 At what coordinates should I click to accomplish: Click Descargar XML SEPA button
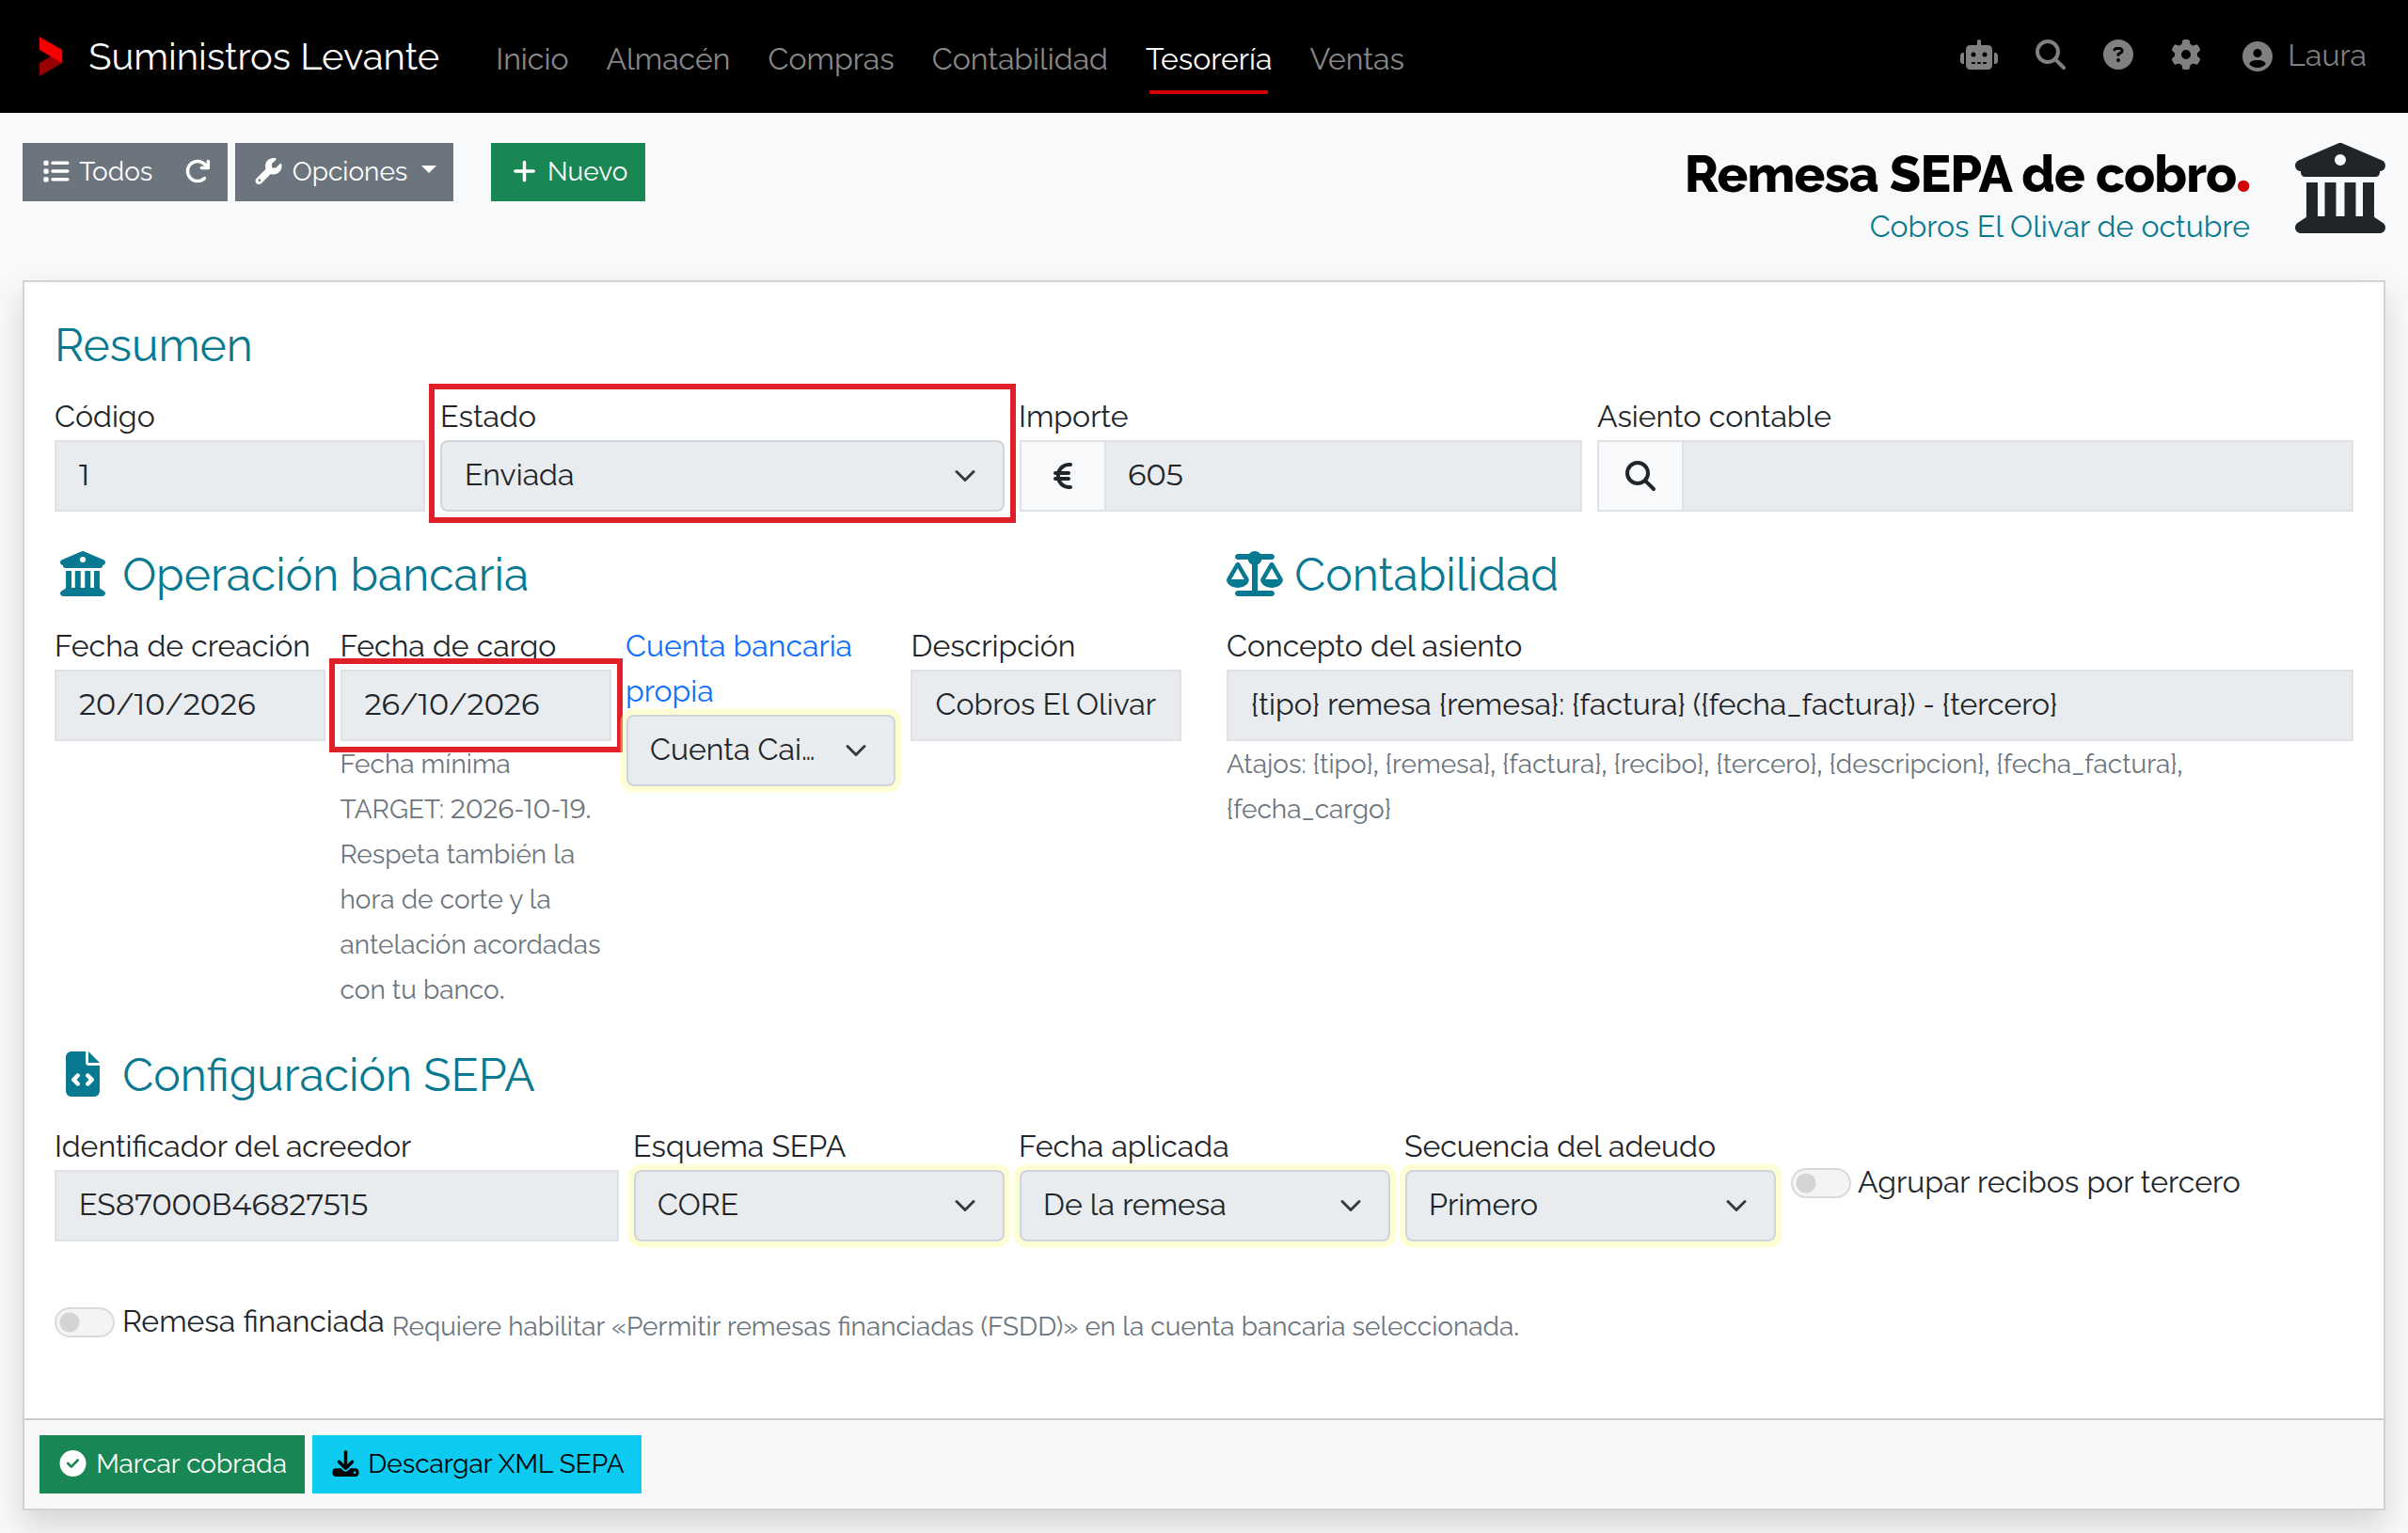(477, 1464)
